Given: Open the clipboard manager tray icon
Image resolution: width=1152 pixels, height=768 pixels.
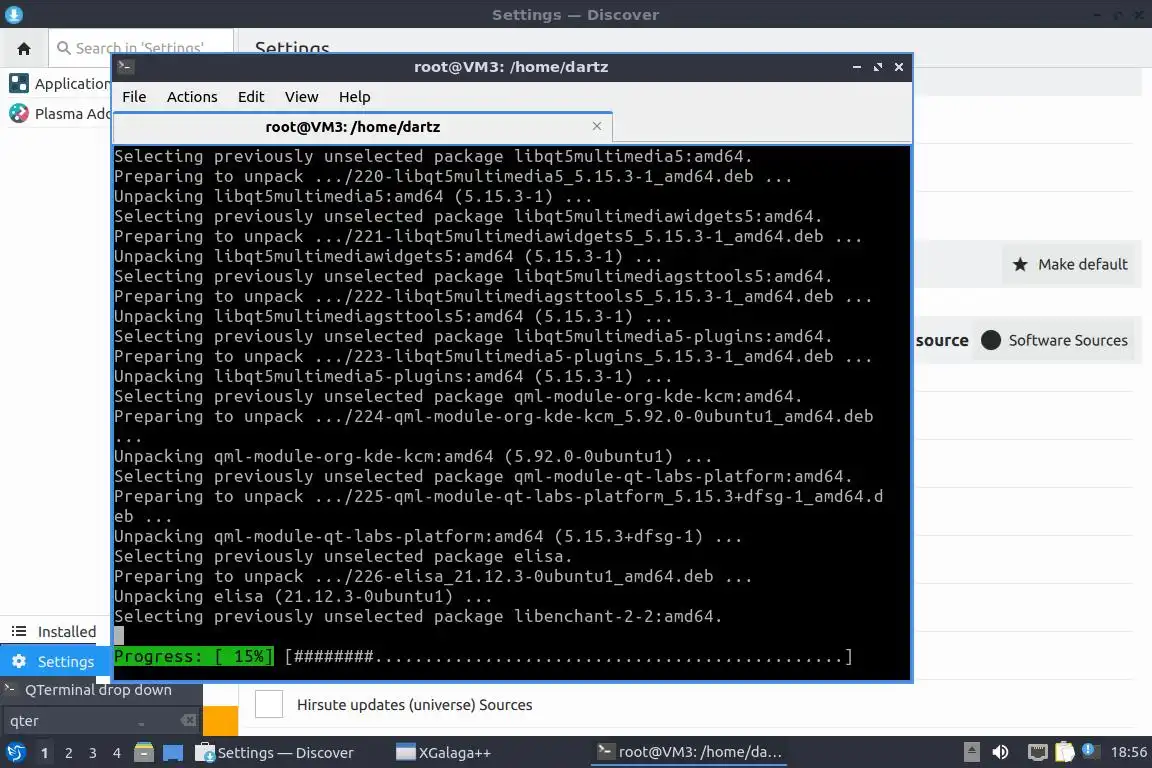Looking at the screenshot, I should coord(1065,752).
